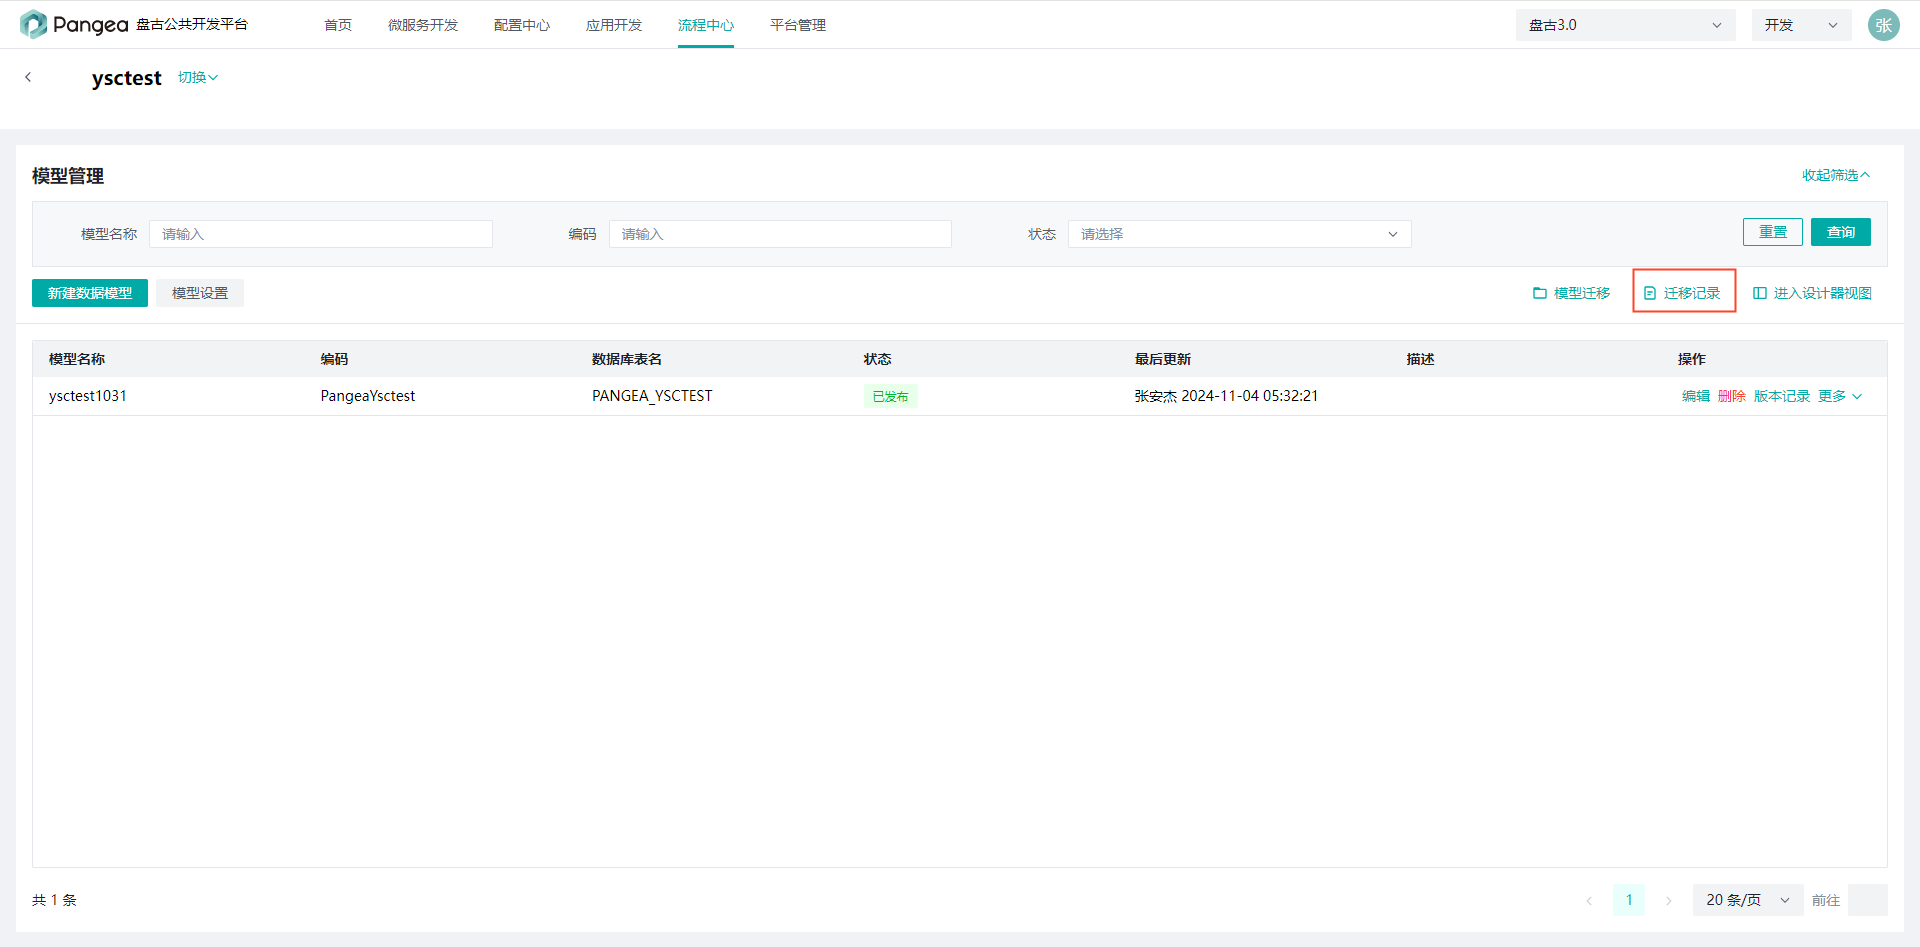
Task: Click 删除 for ysctest1031
Action: click(x=1732, y=396)
